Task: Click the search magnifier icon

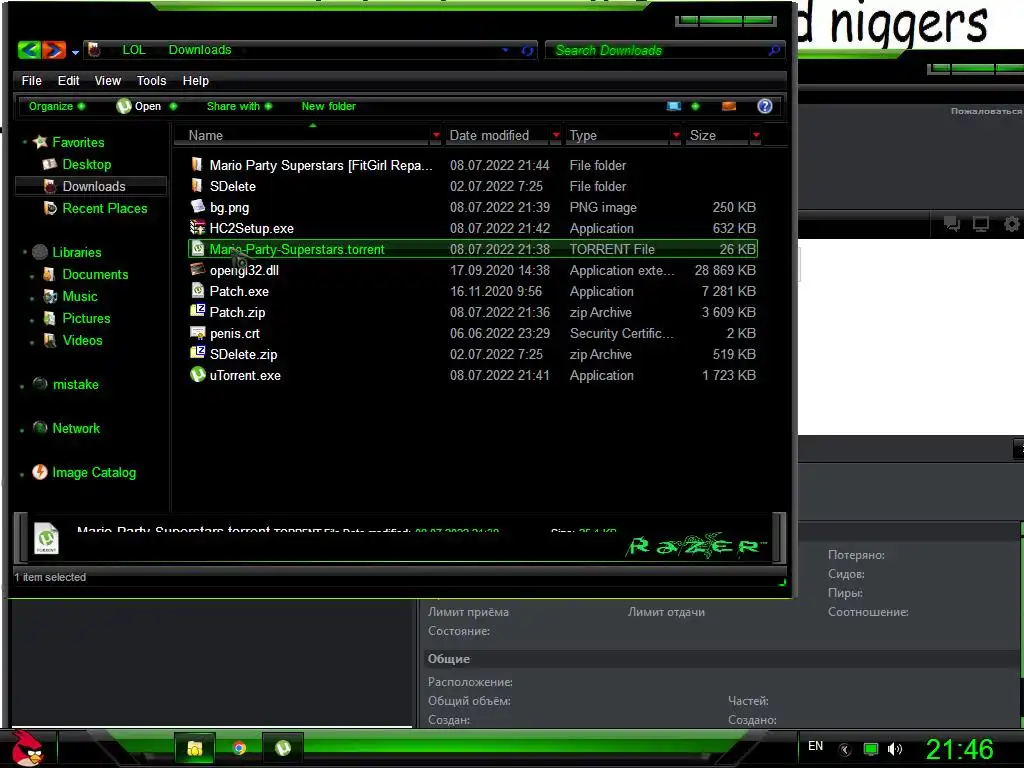Action: [774, 50]
